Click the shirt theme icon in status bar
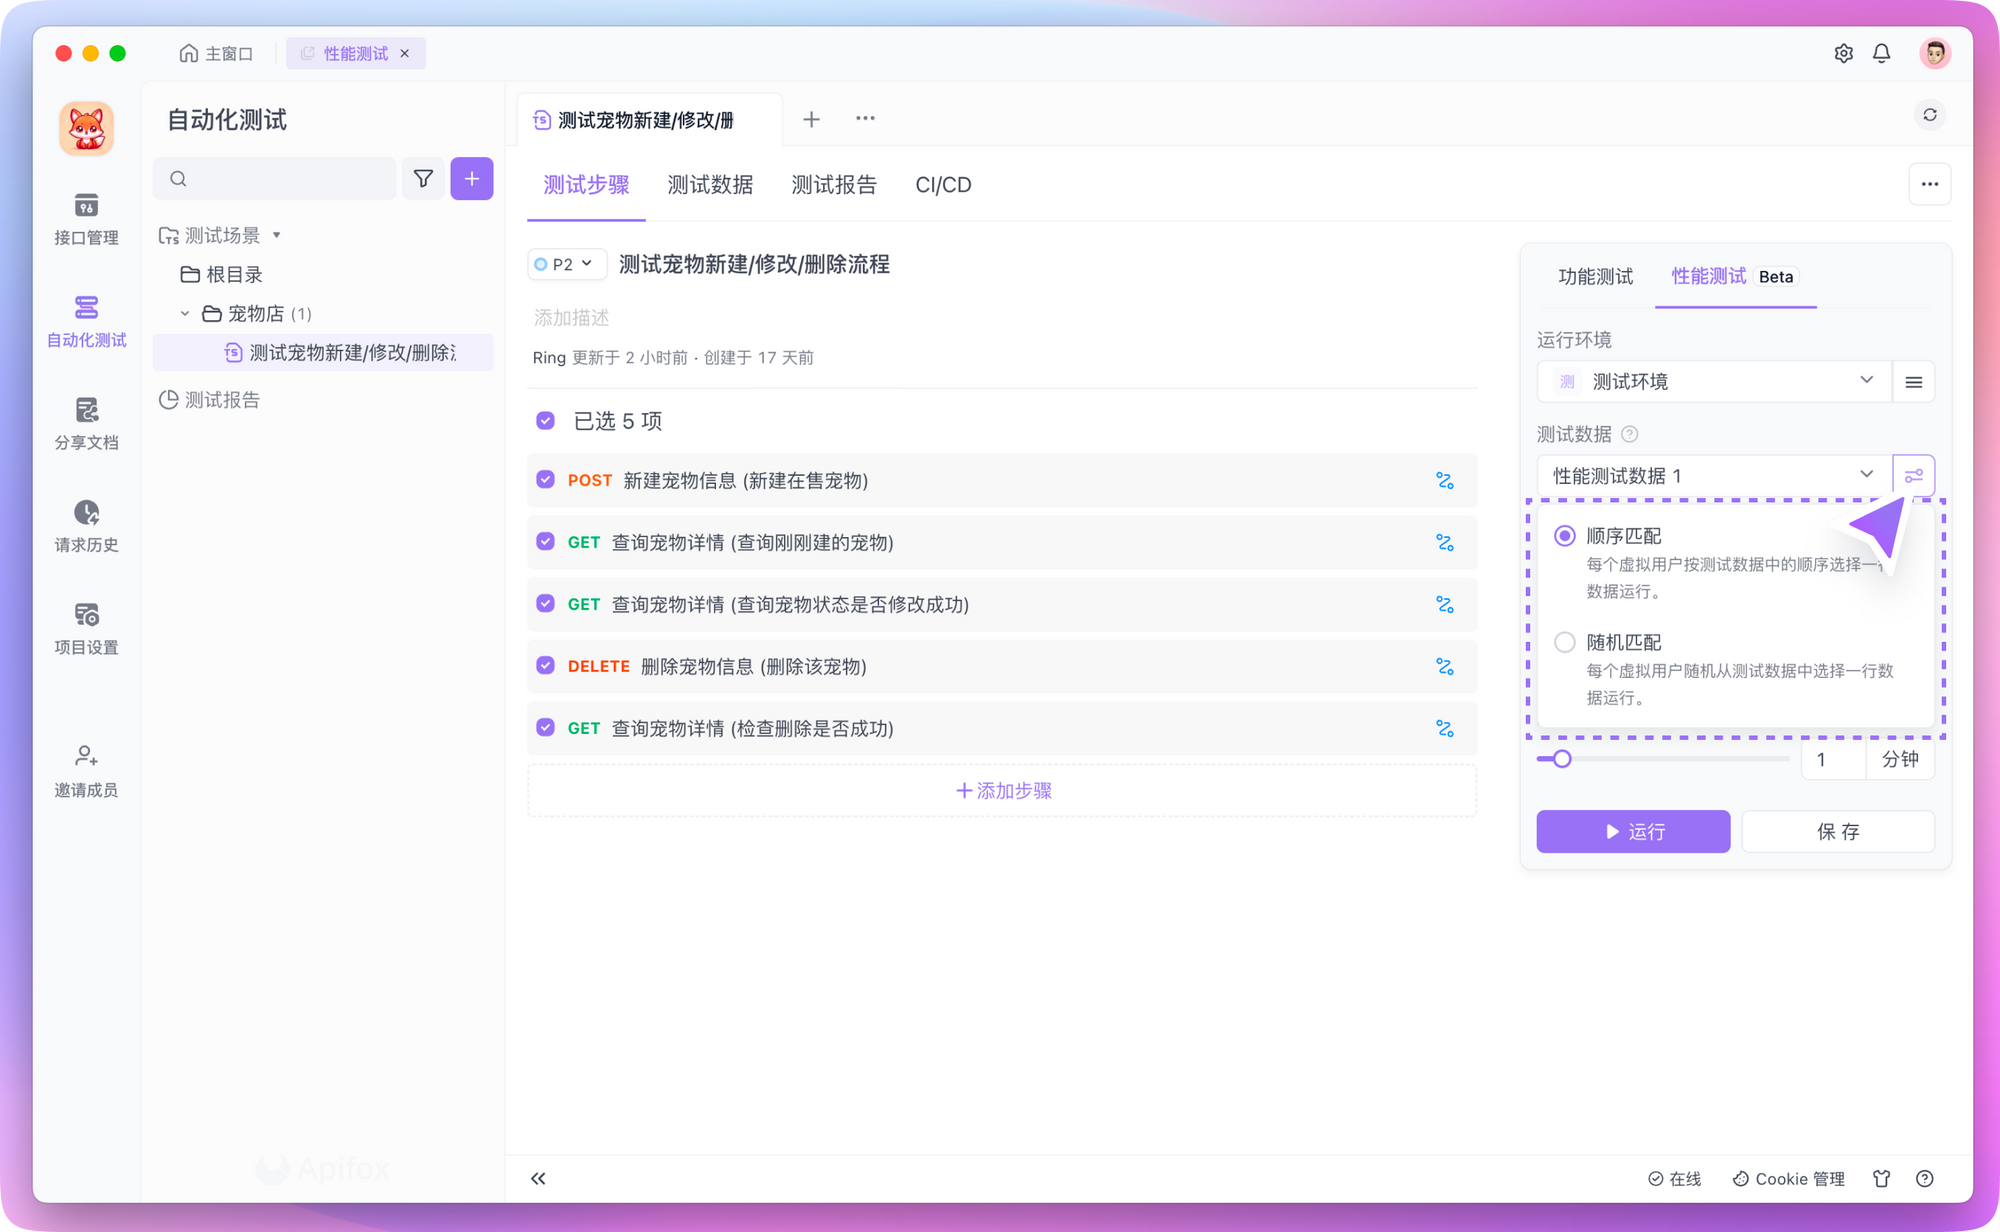Viewport: 2000px width, 1232px height. coord(1882,1179)
